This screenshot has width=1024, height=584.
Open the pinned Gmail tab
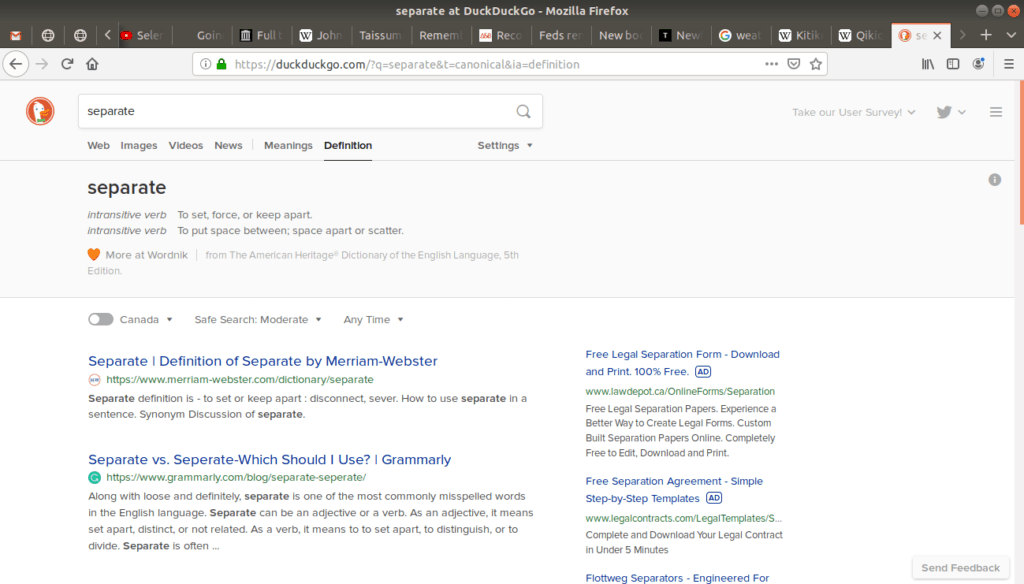[x=16, y=35]
